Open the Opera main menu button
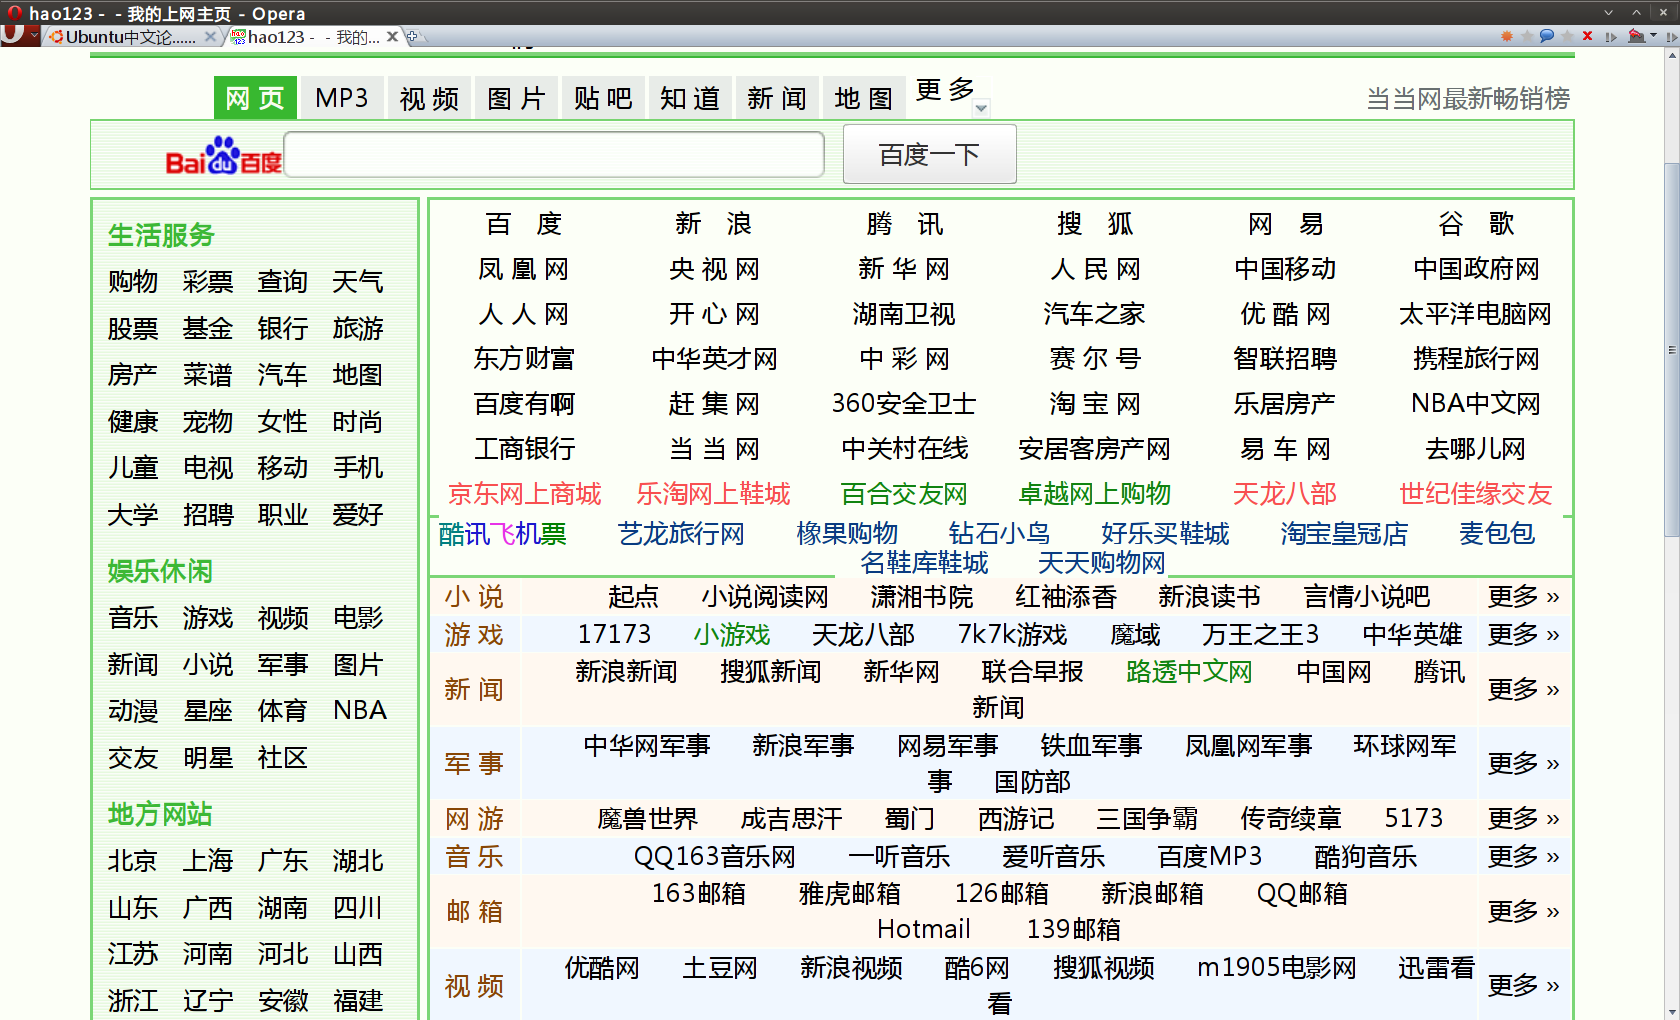The height and width of the screenshot is (1020, 1680). click(20, 37)
